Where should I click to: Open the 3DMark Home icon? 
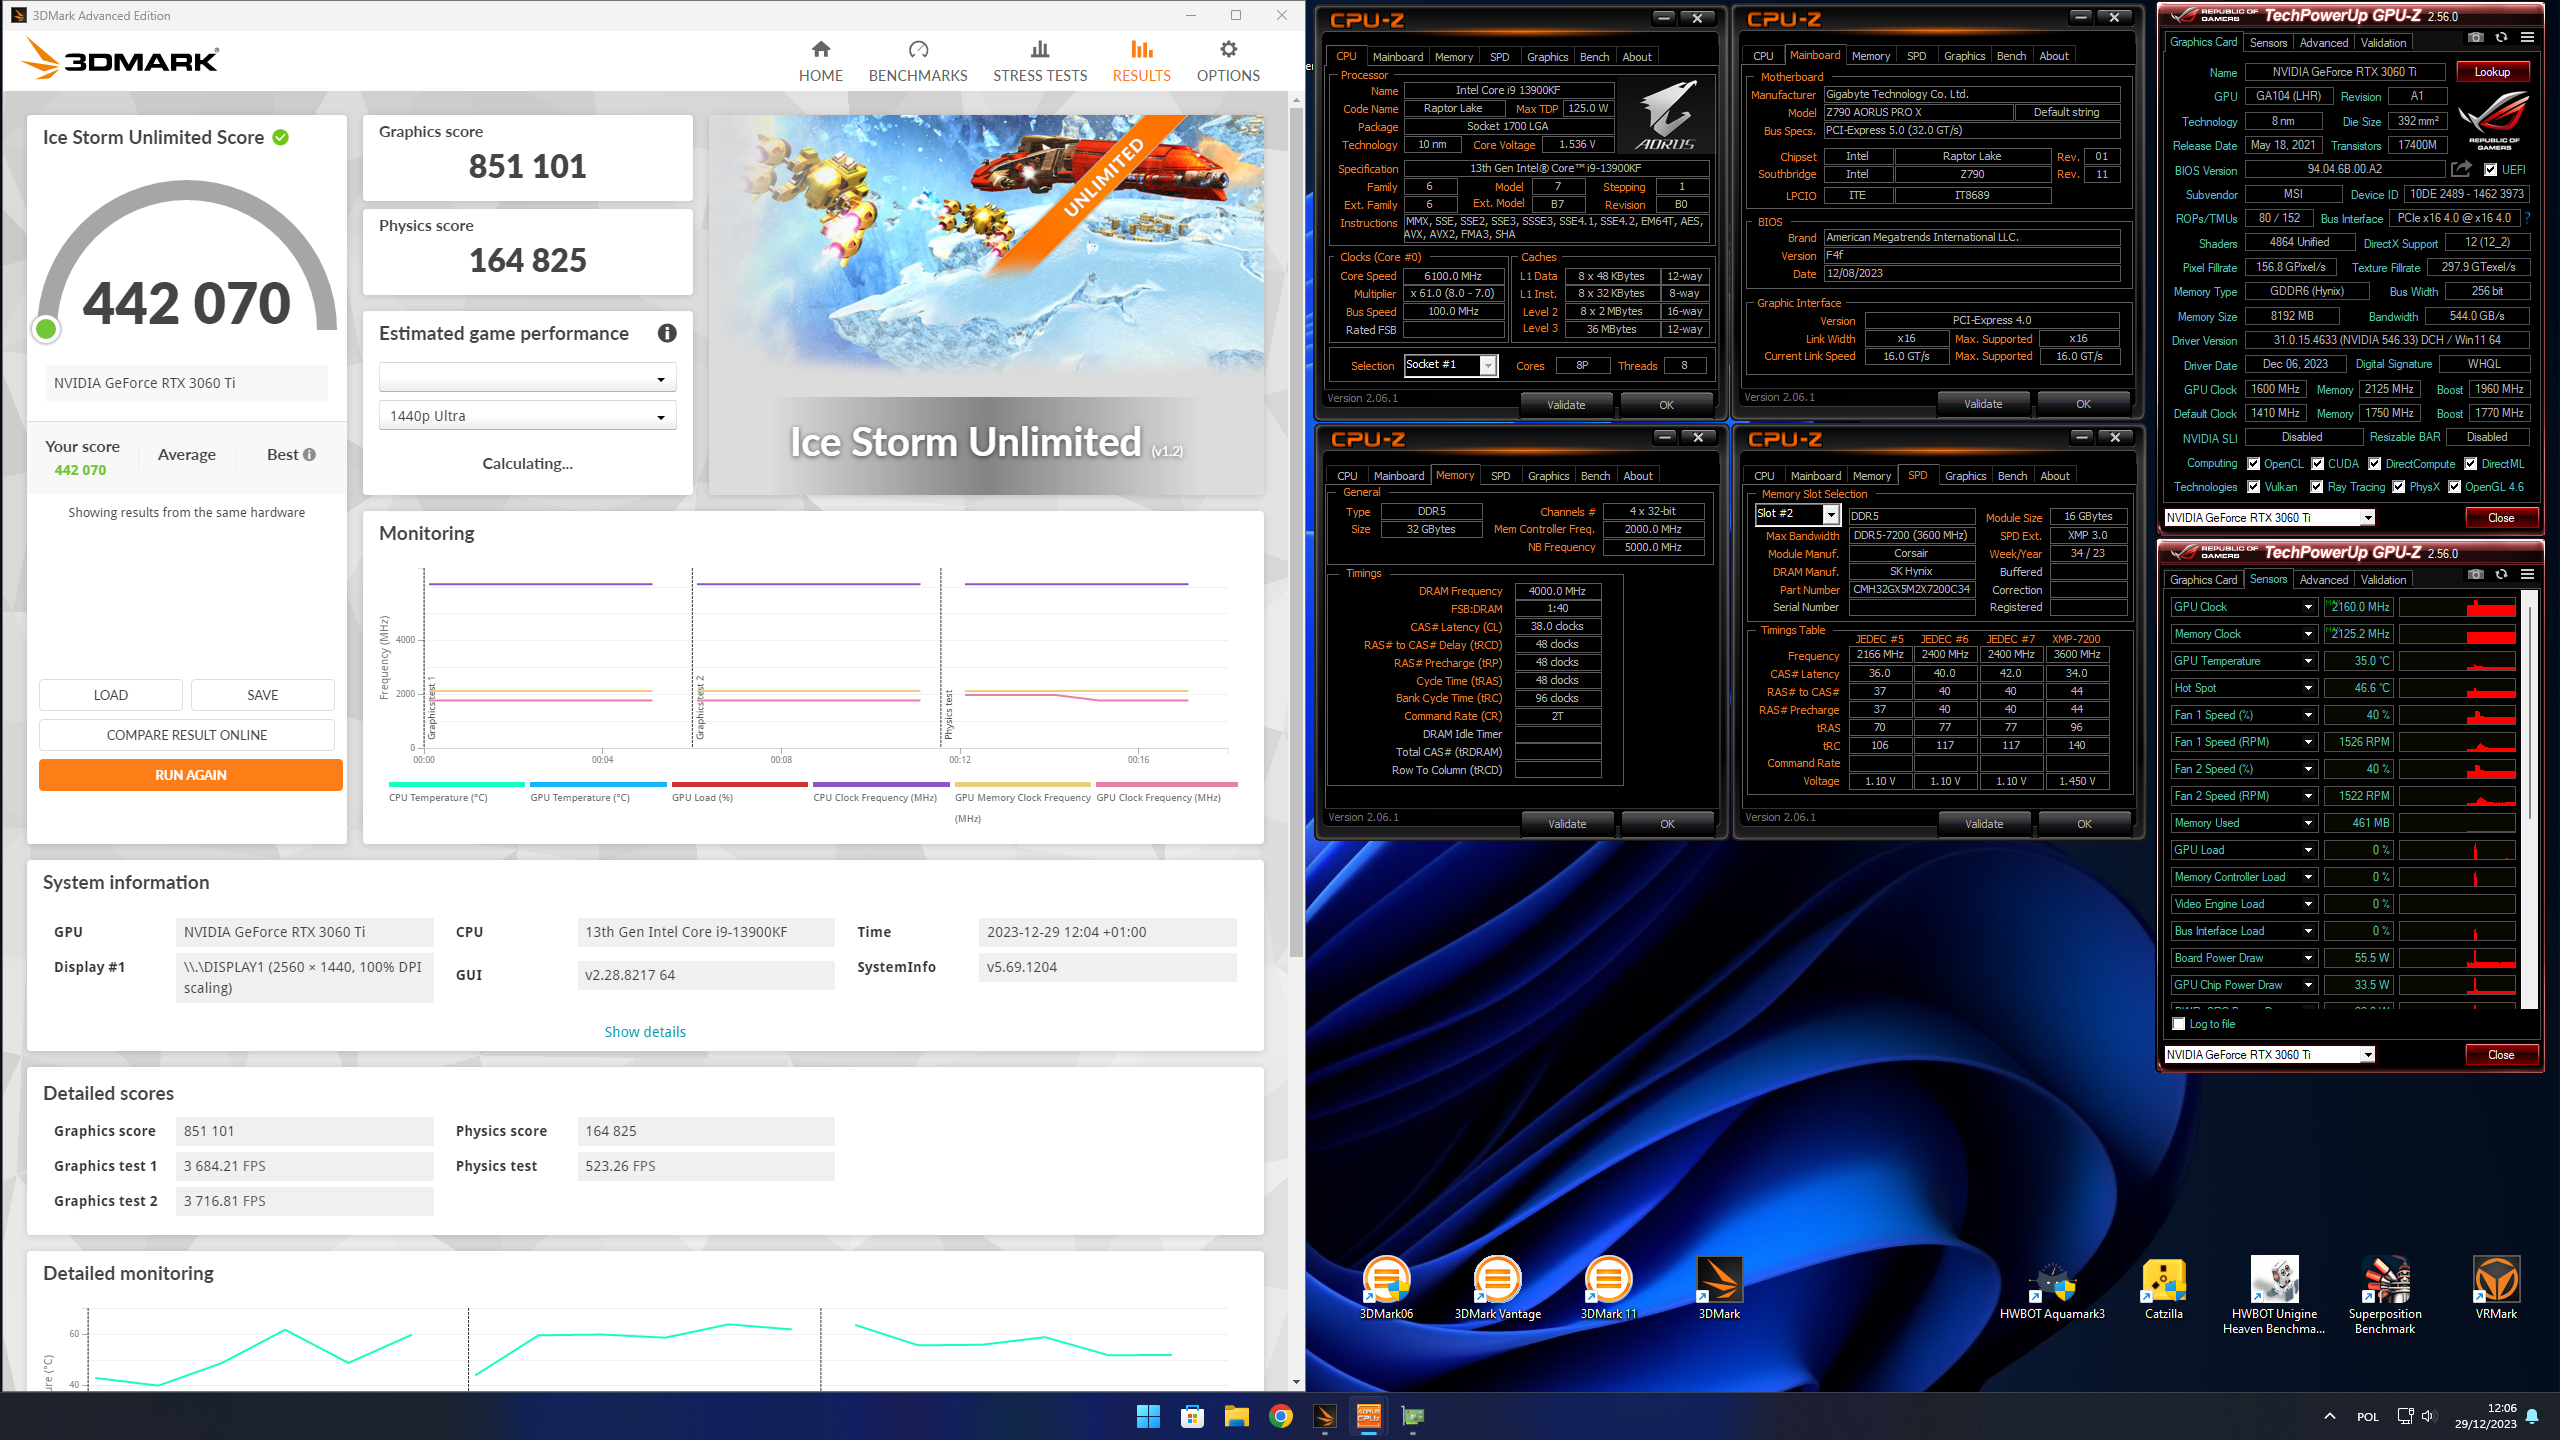pyautogui.click(x=820, y=50)
